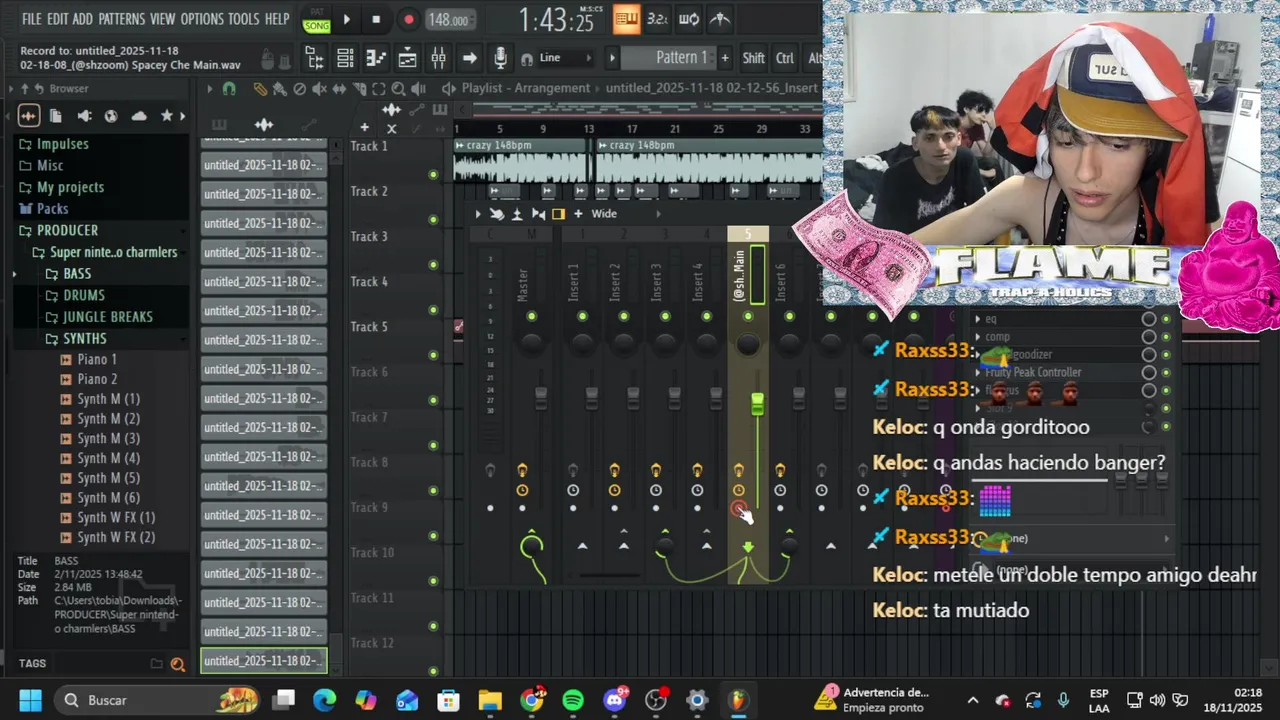Open browser starred favorites icon
Viewport: 1280px width, 720px height.
coord(166,116)
